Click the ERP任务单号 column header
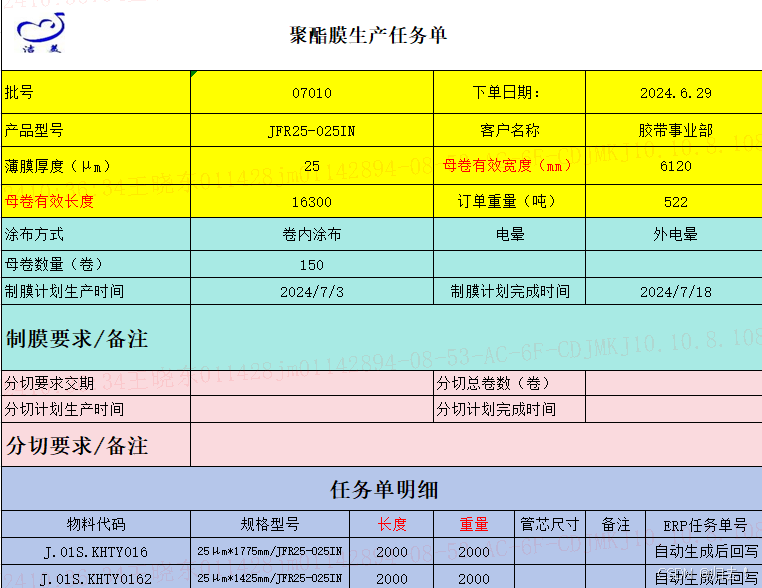This screenshot has height=588, width=762. point(704,524)
